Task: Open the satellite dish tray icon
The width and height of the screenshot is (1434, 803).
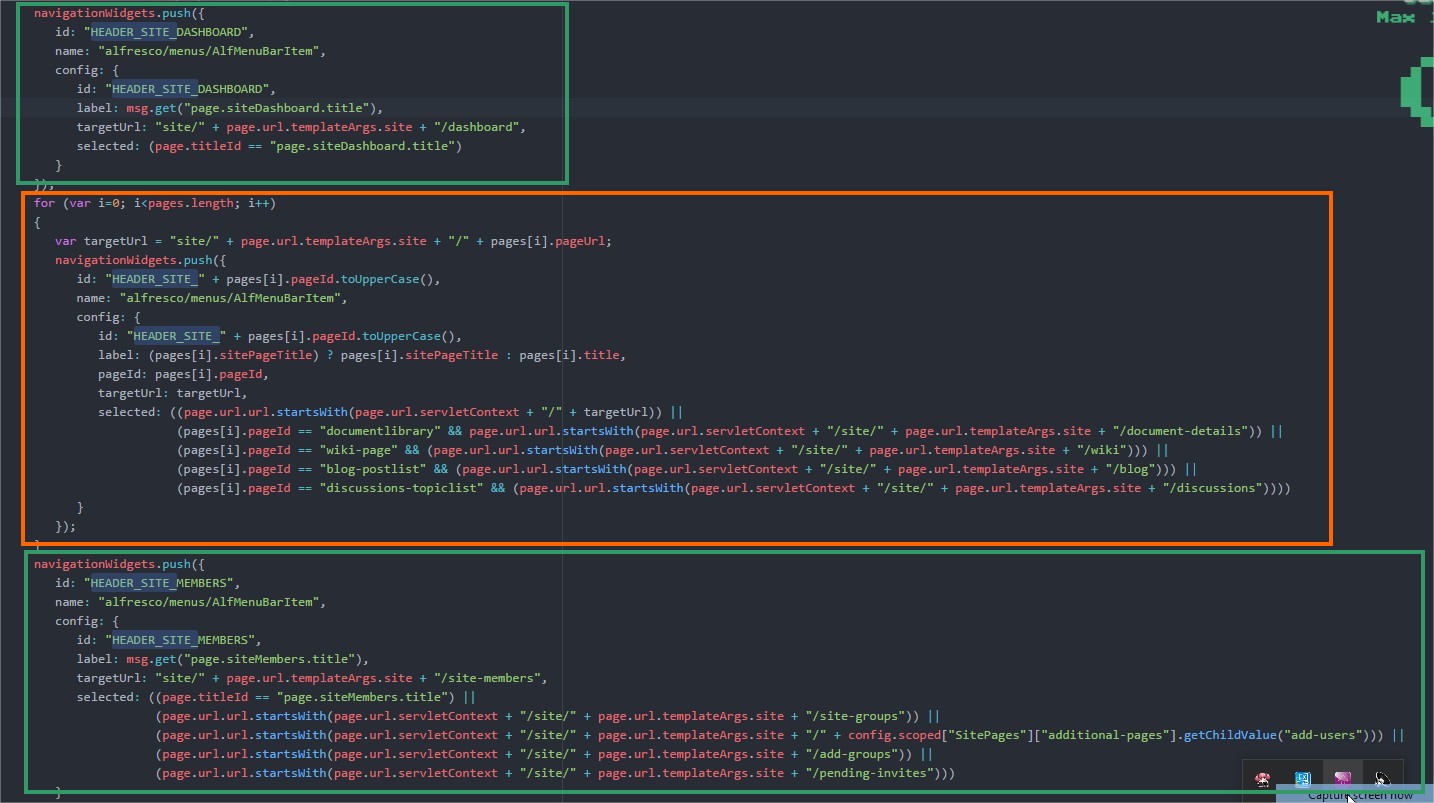Action: [1382, 778]
